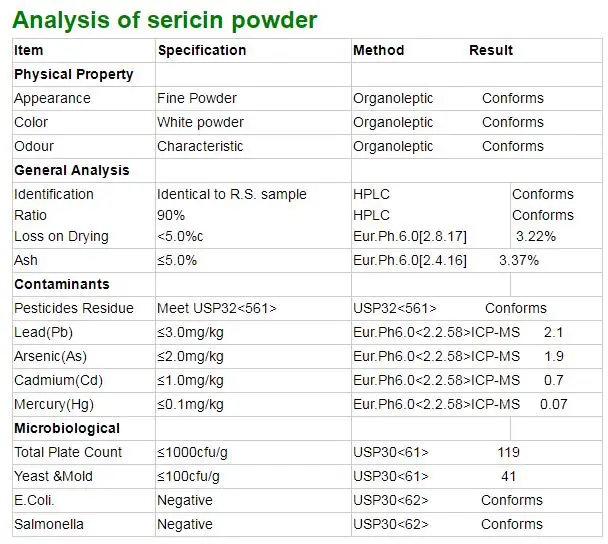Image resolution: width=608 pixels, height=544 pixels.
Task: Click the Total Plate Count result 119
Action: point(508,452)
